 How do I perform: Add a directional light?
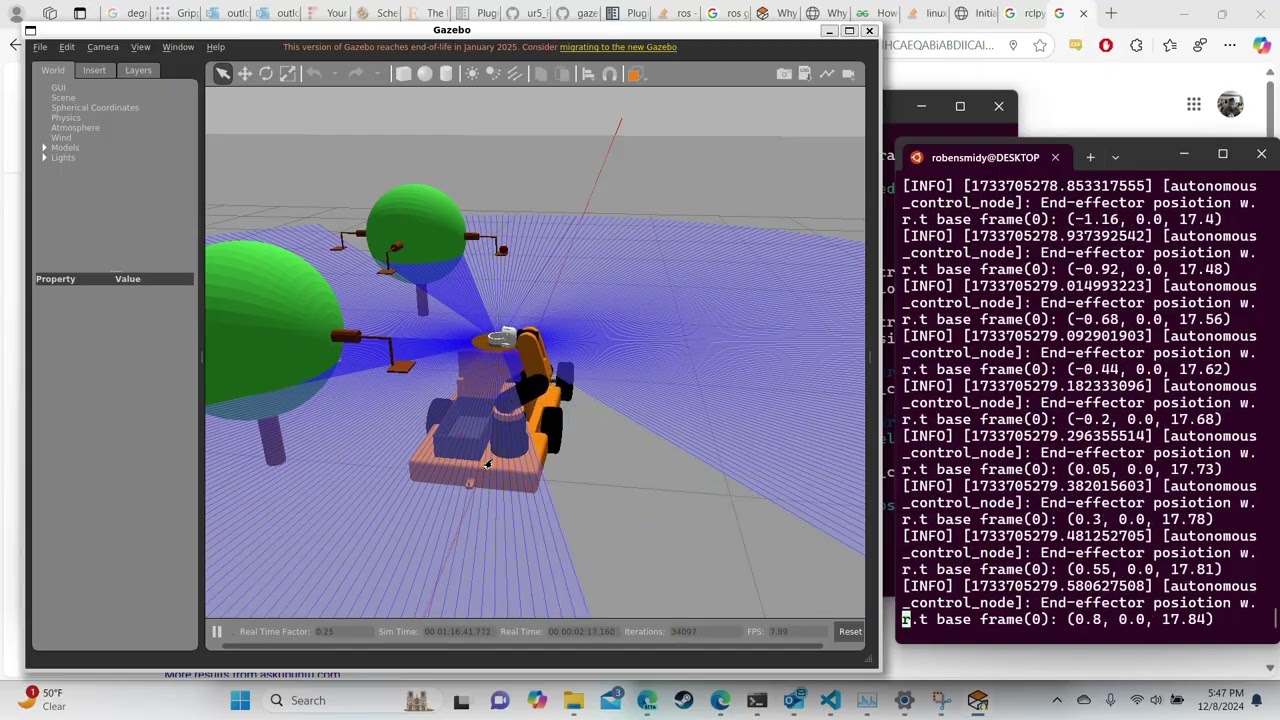coord(515,74)
